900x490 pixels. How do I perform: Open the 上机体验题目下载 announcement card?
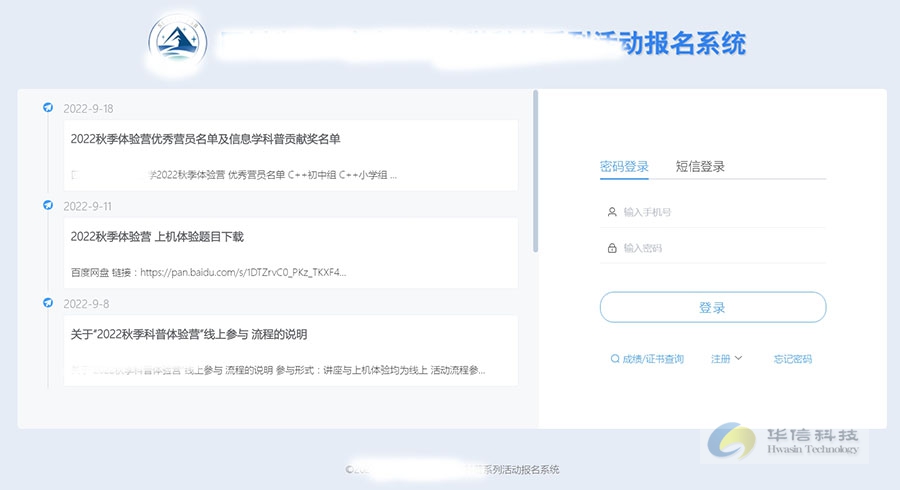tap(290, 253)
